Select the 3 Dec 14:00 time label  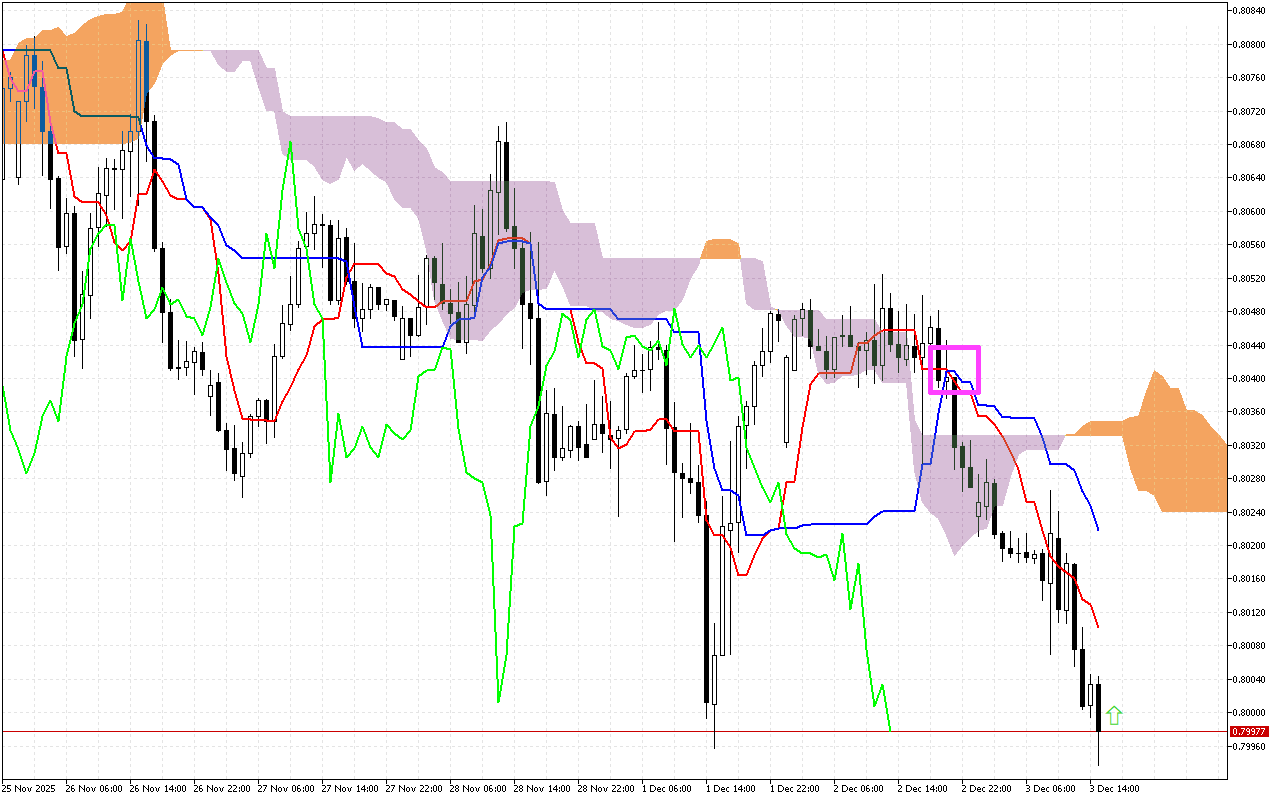coord(1115,788)
